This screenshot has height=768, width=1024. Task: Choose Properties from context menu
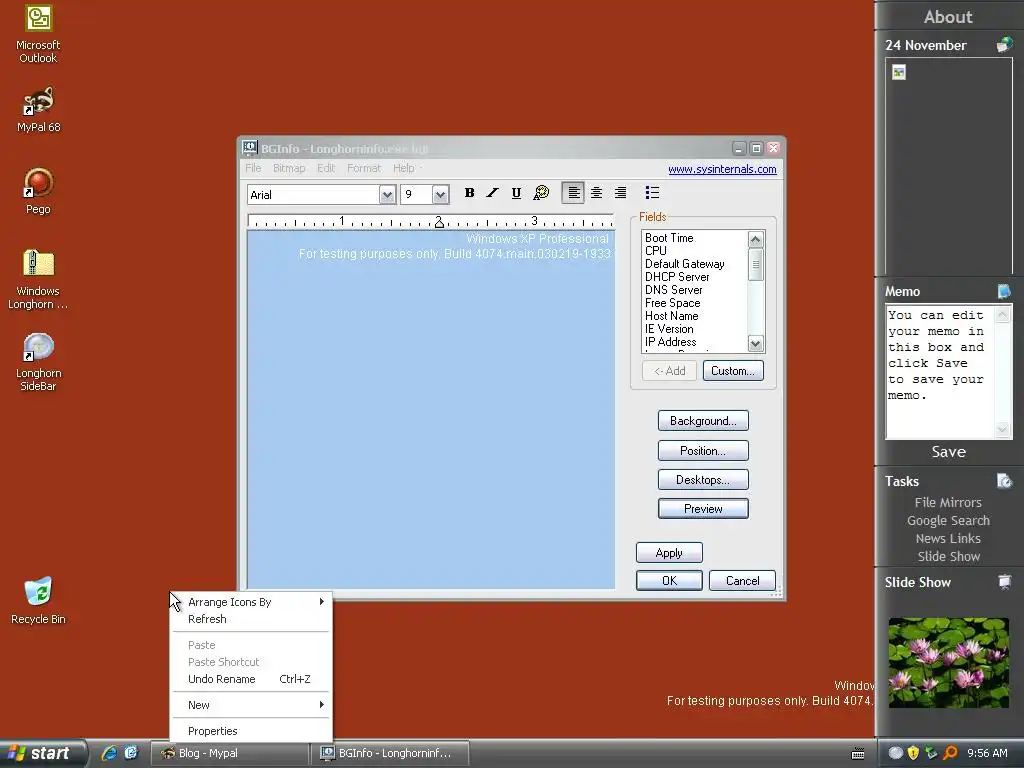pos(251,731)
